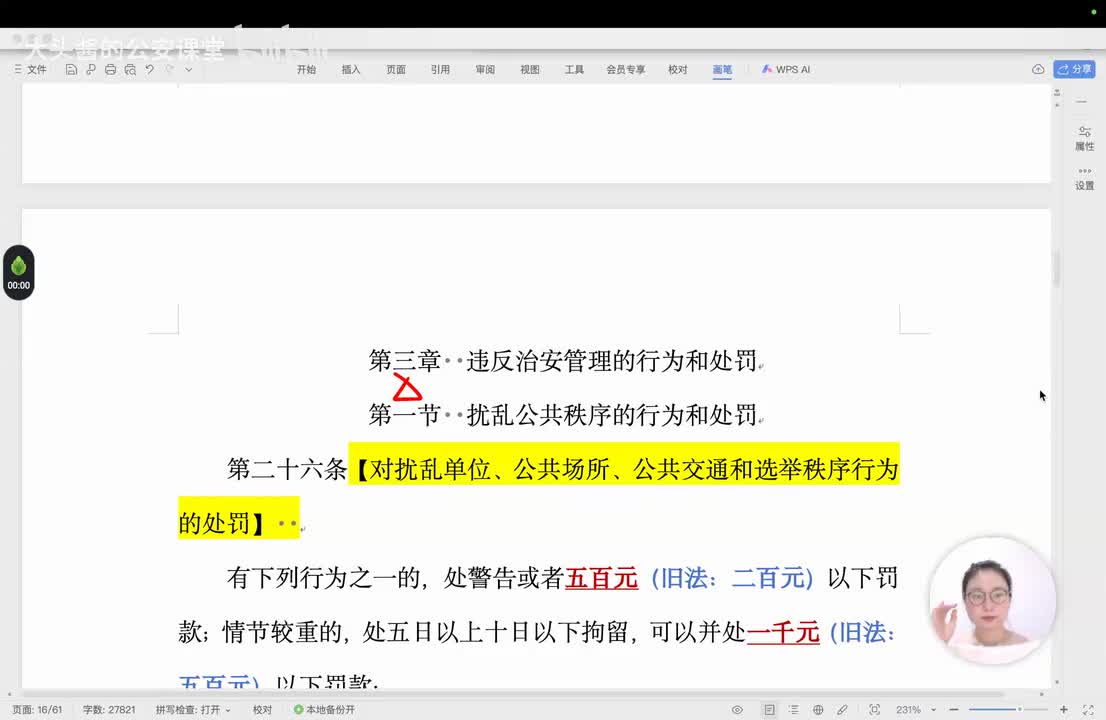Switch to the 开始 tab
The width and height of the screenshot is (1106, 720).
[x=306, y=69]
